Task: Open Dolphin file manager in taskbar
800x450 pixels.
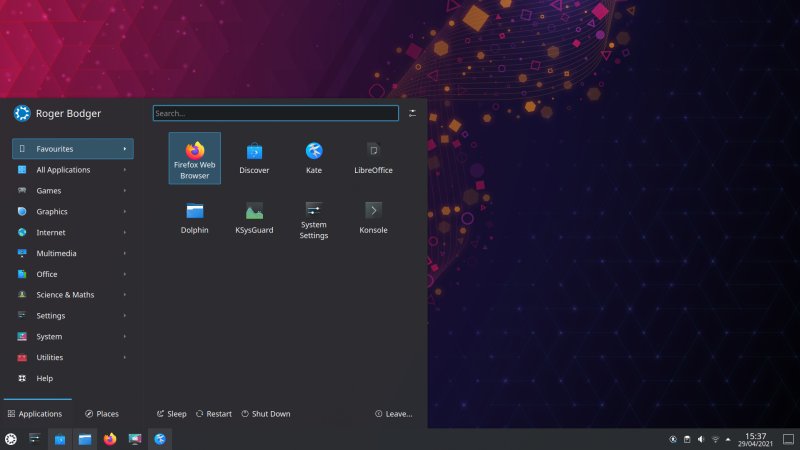Action: [85, 439]
